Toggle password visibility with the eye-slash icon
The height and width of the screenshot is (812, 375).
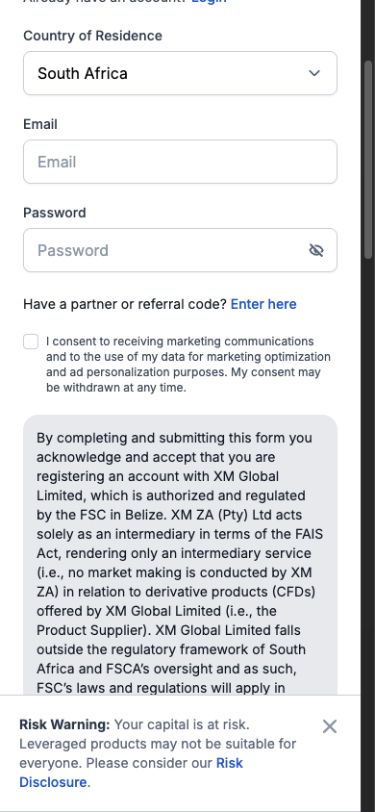316,251
